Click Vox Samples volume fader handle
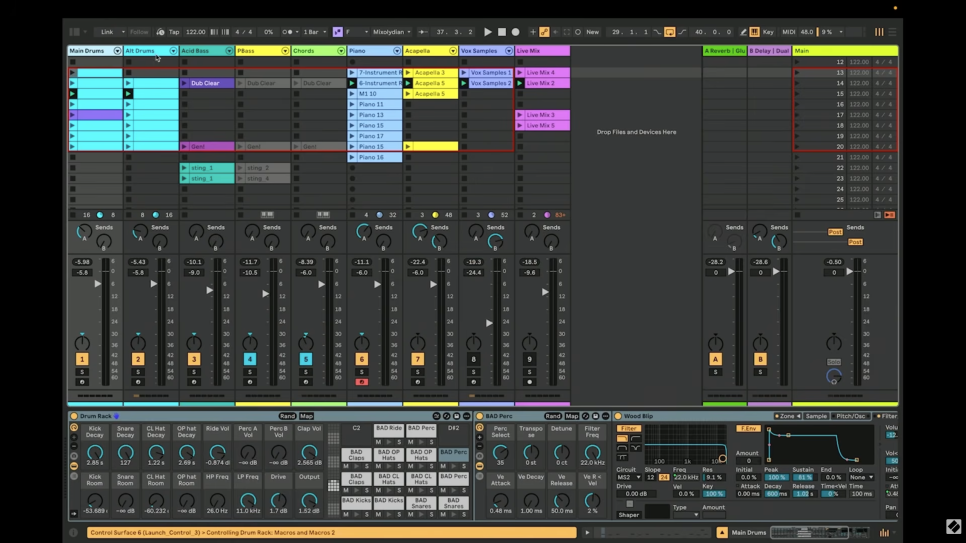This screenshot has width=966, height=543. 489,323
